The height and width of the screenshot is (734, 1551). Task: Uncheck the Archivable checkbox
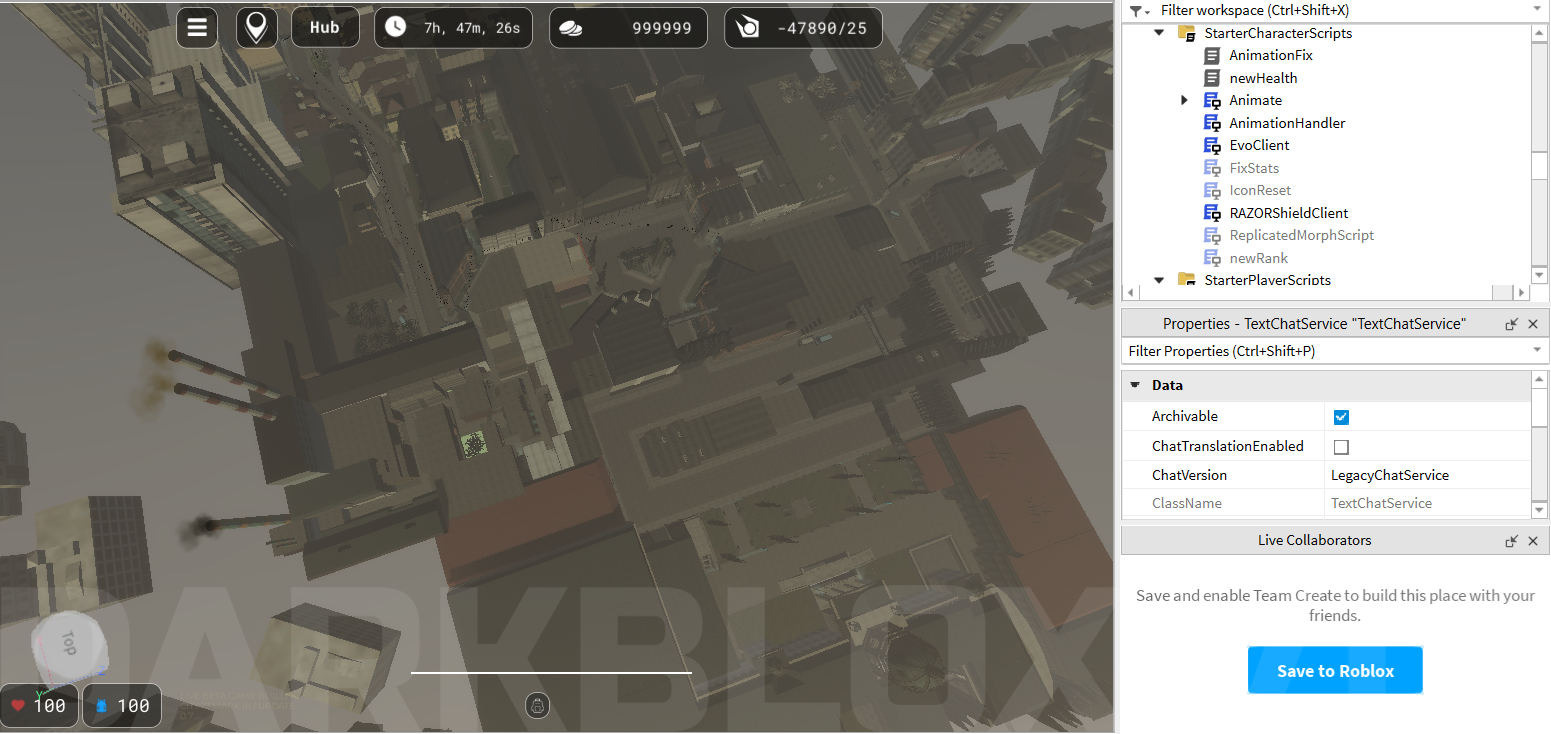point(1341,417)
